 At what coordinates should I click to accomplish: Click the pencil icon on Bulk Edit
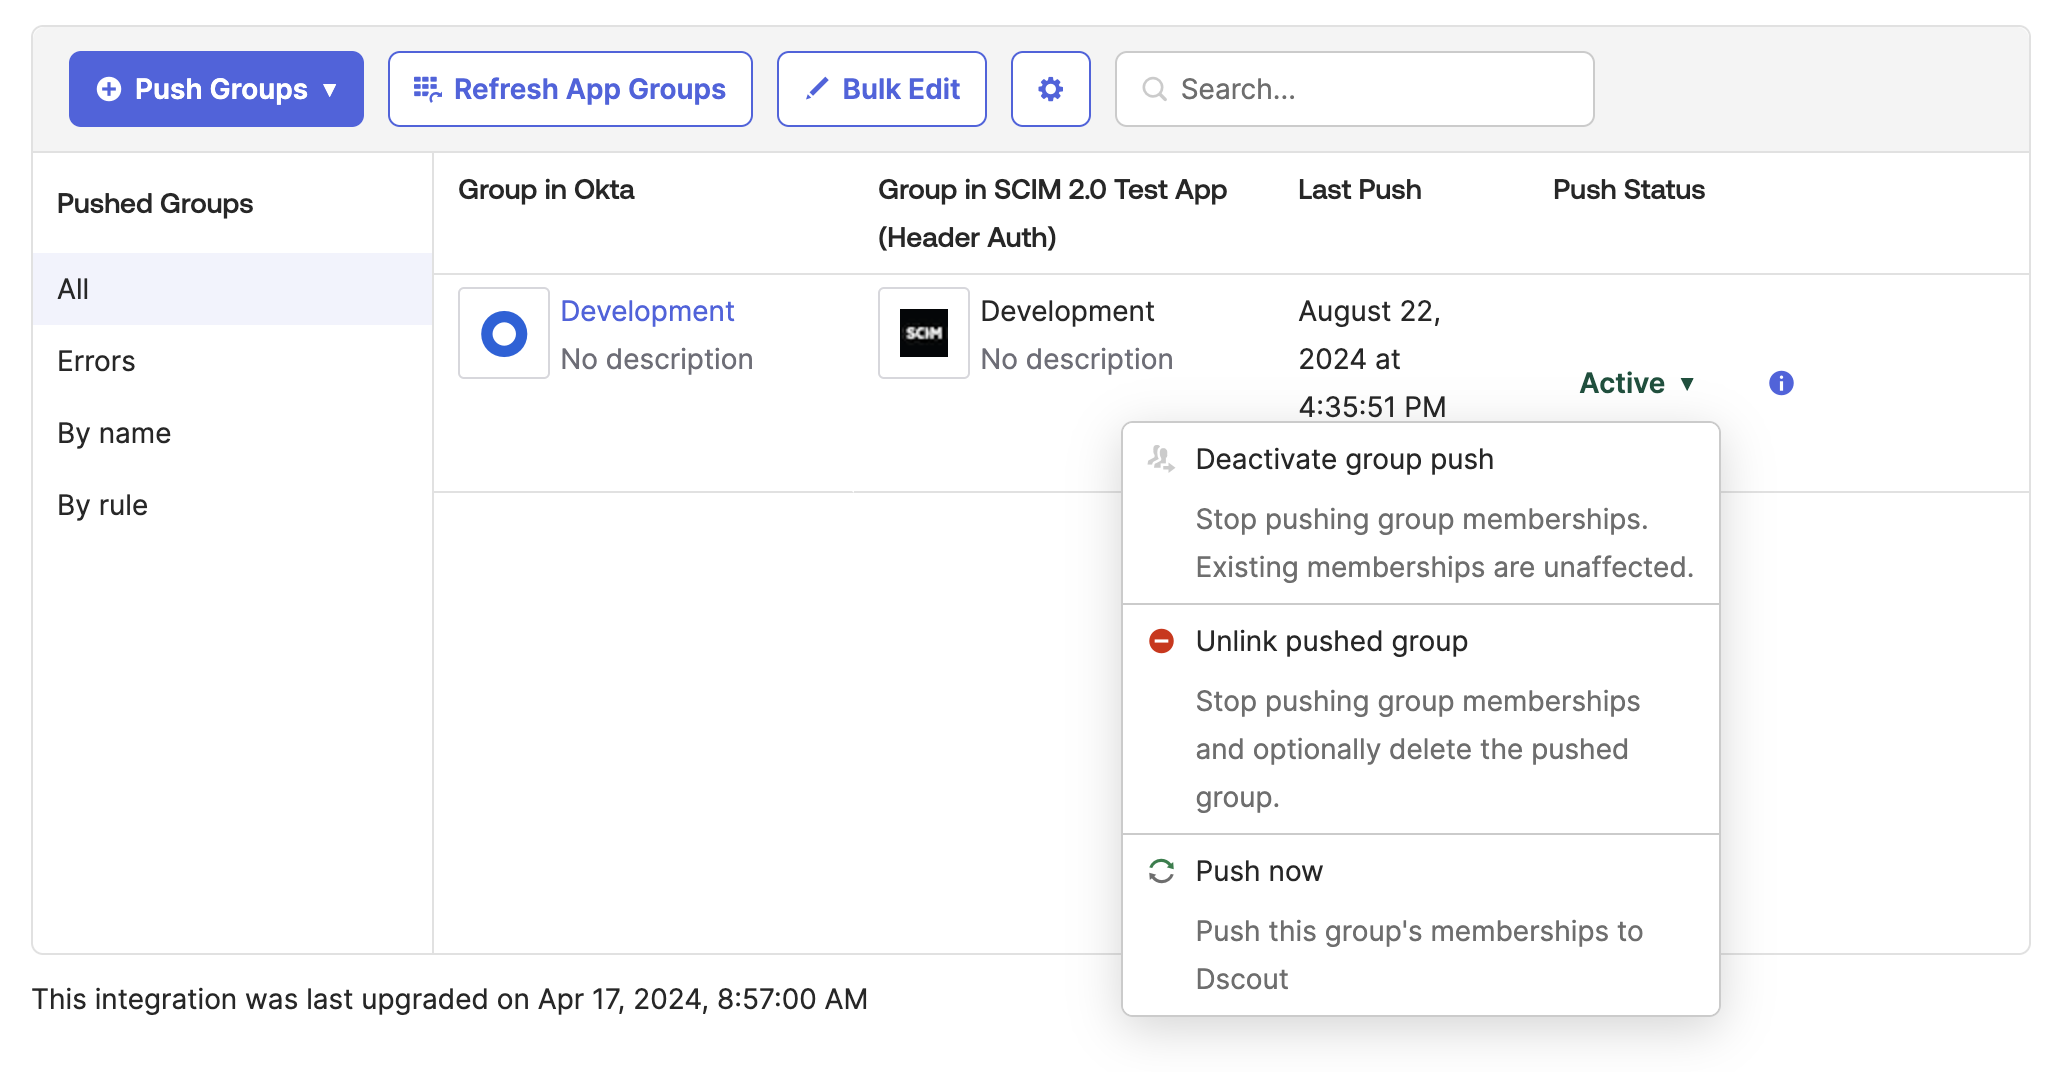[817, 89]
